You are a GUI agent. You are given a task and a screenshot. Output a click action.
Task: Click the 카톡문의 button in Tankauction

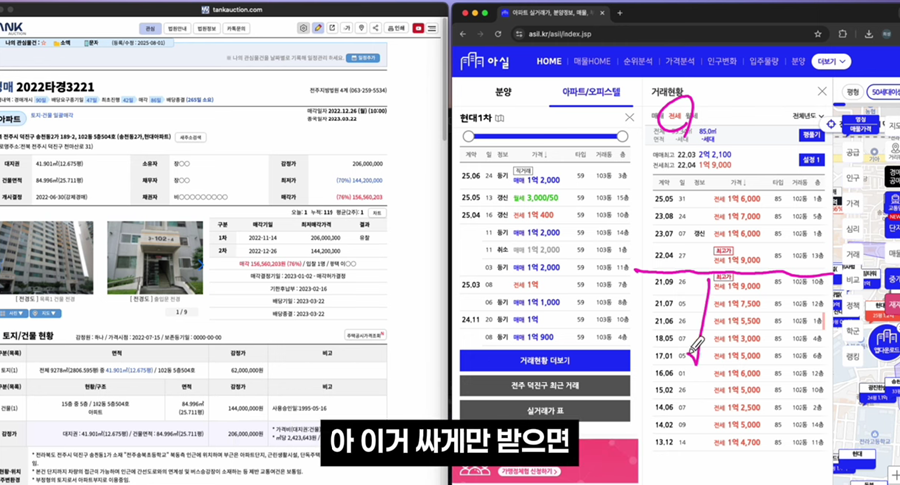(236, 28)
